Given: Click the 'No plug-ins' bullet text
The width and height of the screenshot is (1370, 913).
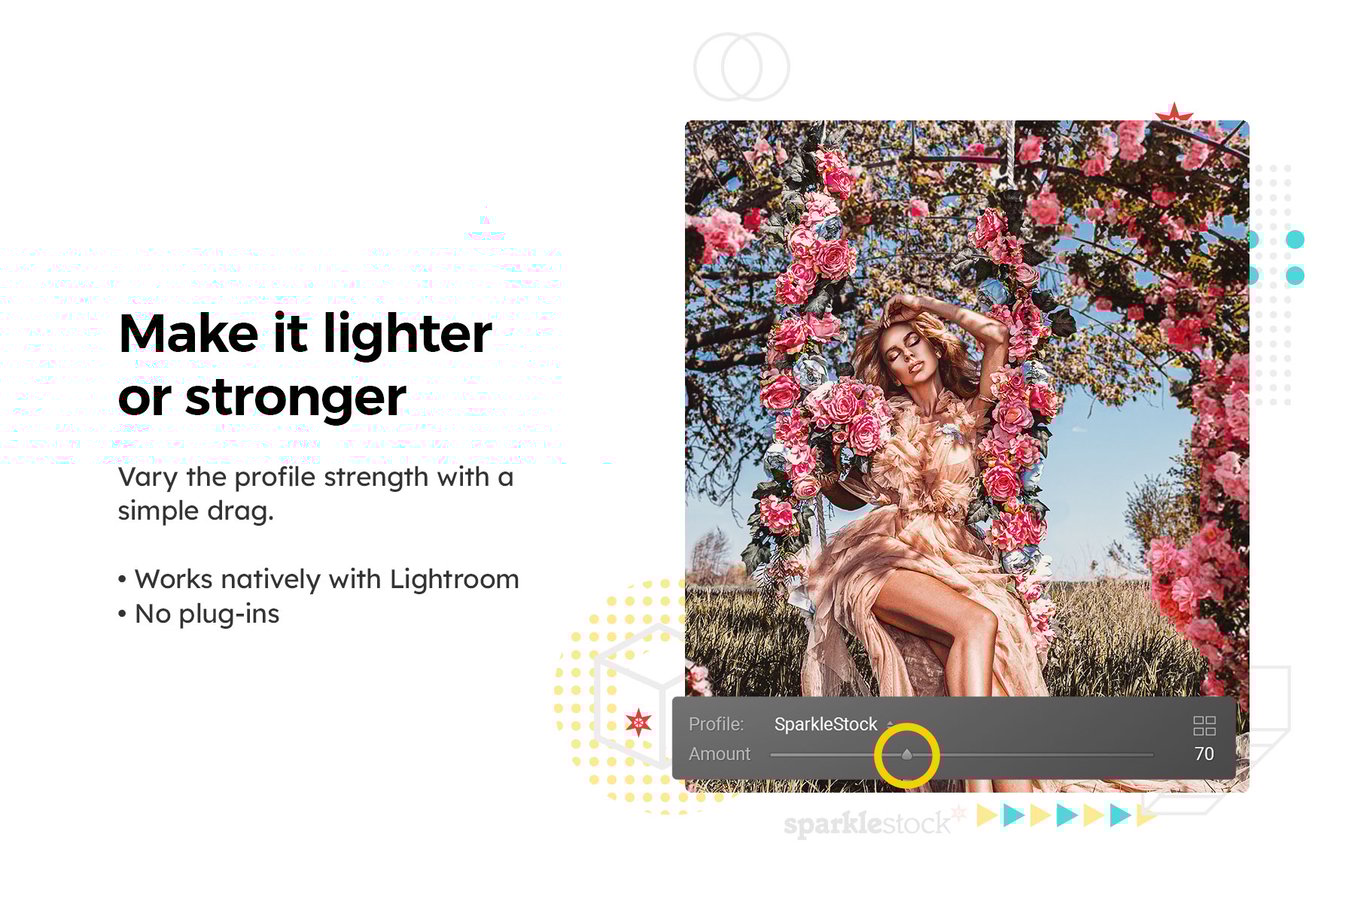Looking at the screenshot, I should (198, 614).
